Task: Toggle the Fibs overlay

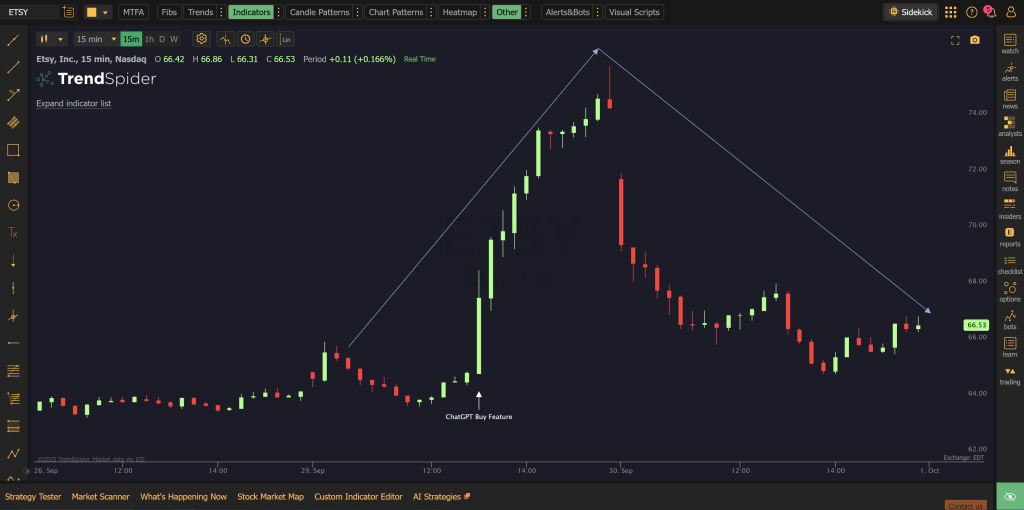Action: [168, 12]
